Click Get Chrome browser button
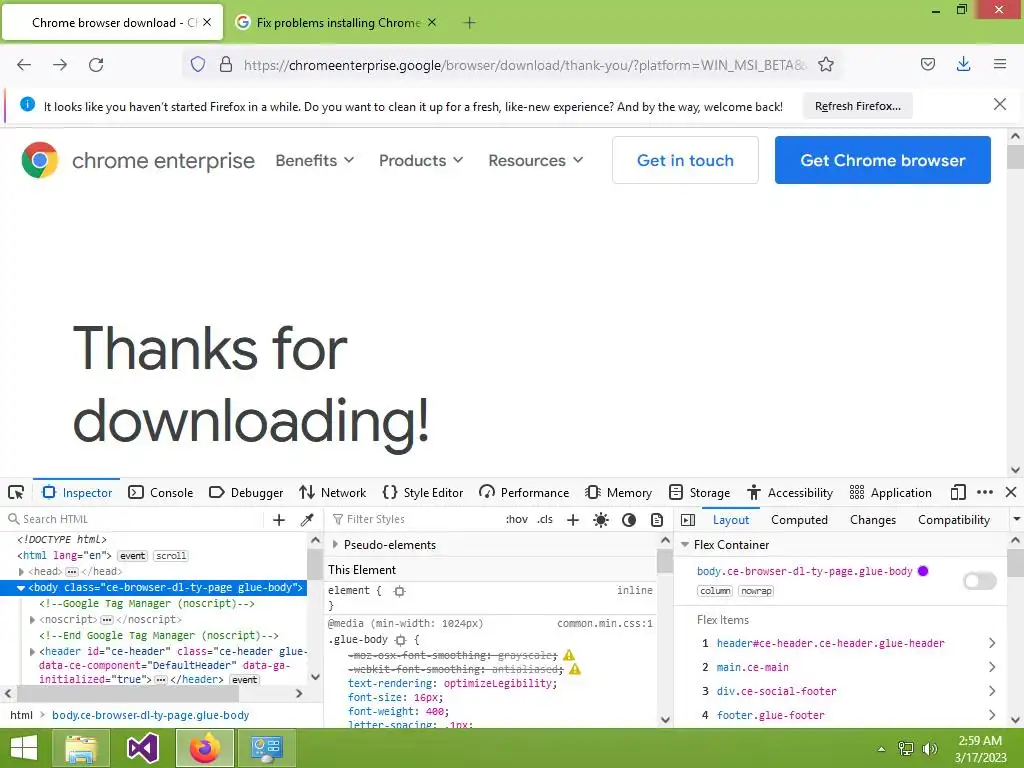This screenshot has width=1024, height=768. (x=882, y=160)
